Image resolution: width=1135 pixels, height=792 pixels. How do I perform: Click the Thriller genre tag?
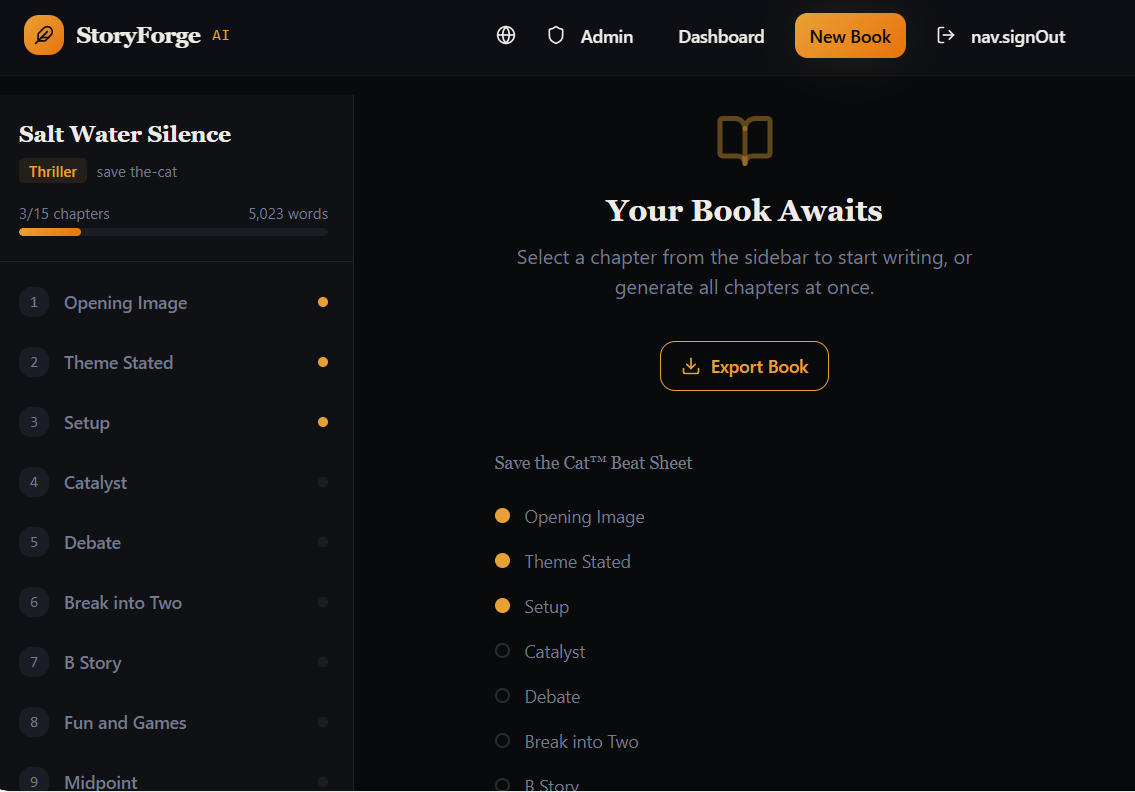pos(53,172)
